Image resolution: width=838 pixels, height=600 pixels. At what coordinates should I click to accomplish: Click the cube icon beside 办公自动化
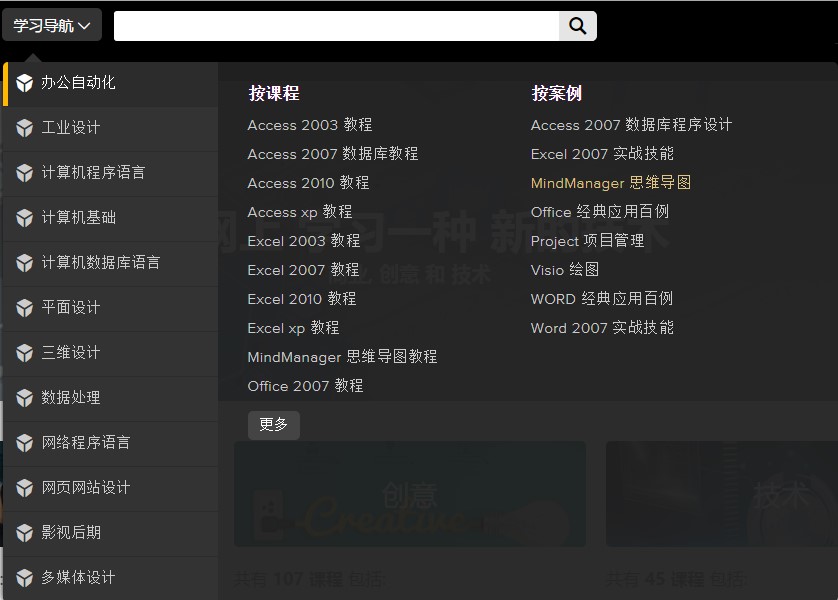25,83
